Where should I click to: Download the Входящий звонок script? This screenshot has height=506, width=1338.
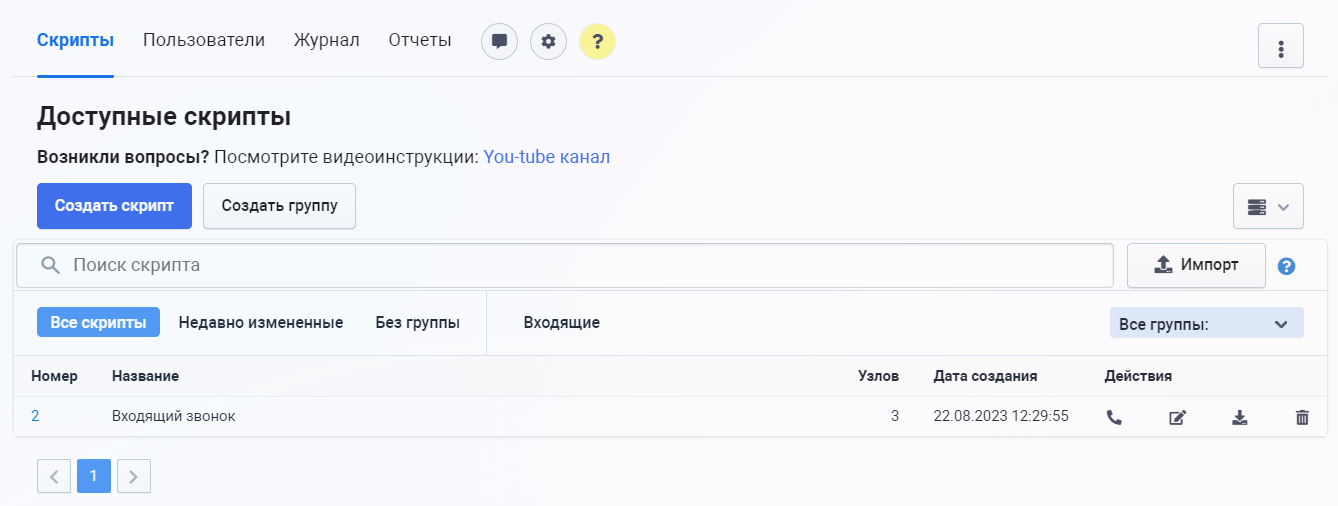(x=1239, y=418)
